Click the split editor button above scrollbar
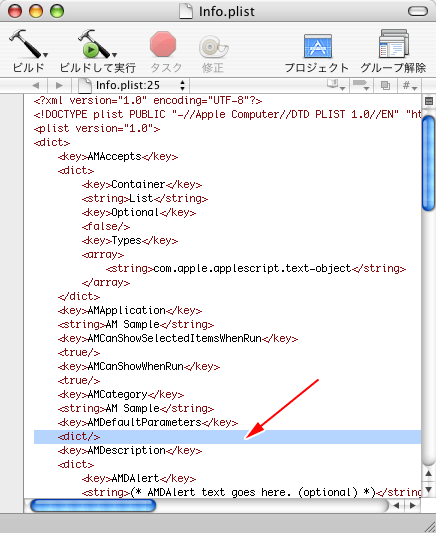436x533 pixels. (x=429, y=101)
